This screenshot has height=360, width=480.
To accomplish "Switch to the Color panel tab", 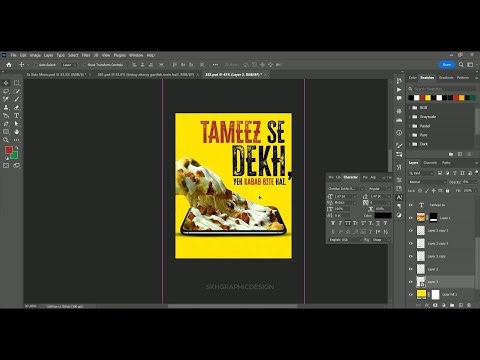I will 413,78.
